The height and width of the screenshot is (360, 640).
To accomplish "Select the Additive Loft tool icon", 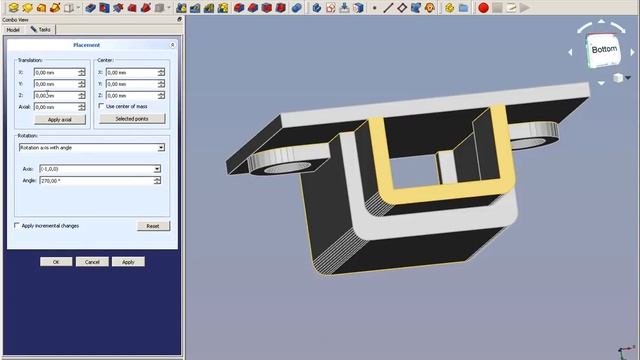I will tap(41, 7).
